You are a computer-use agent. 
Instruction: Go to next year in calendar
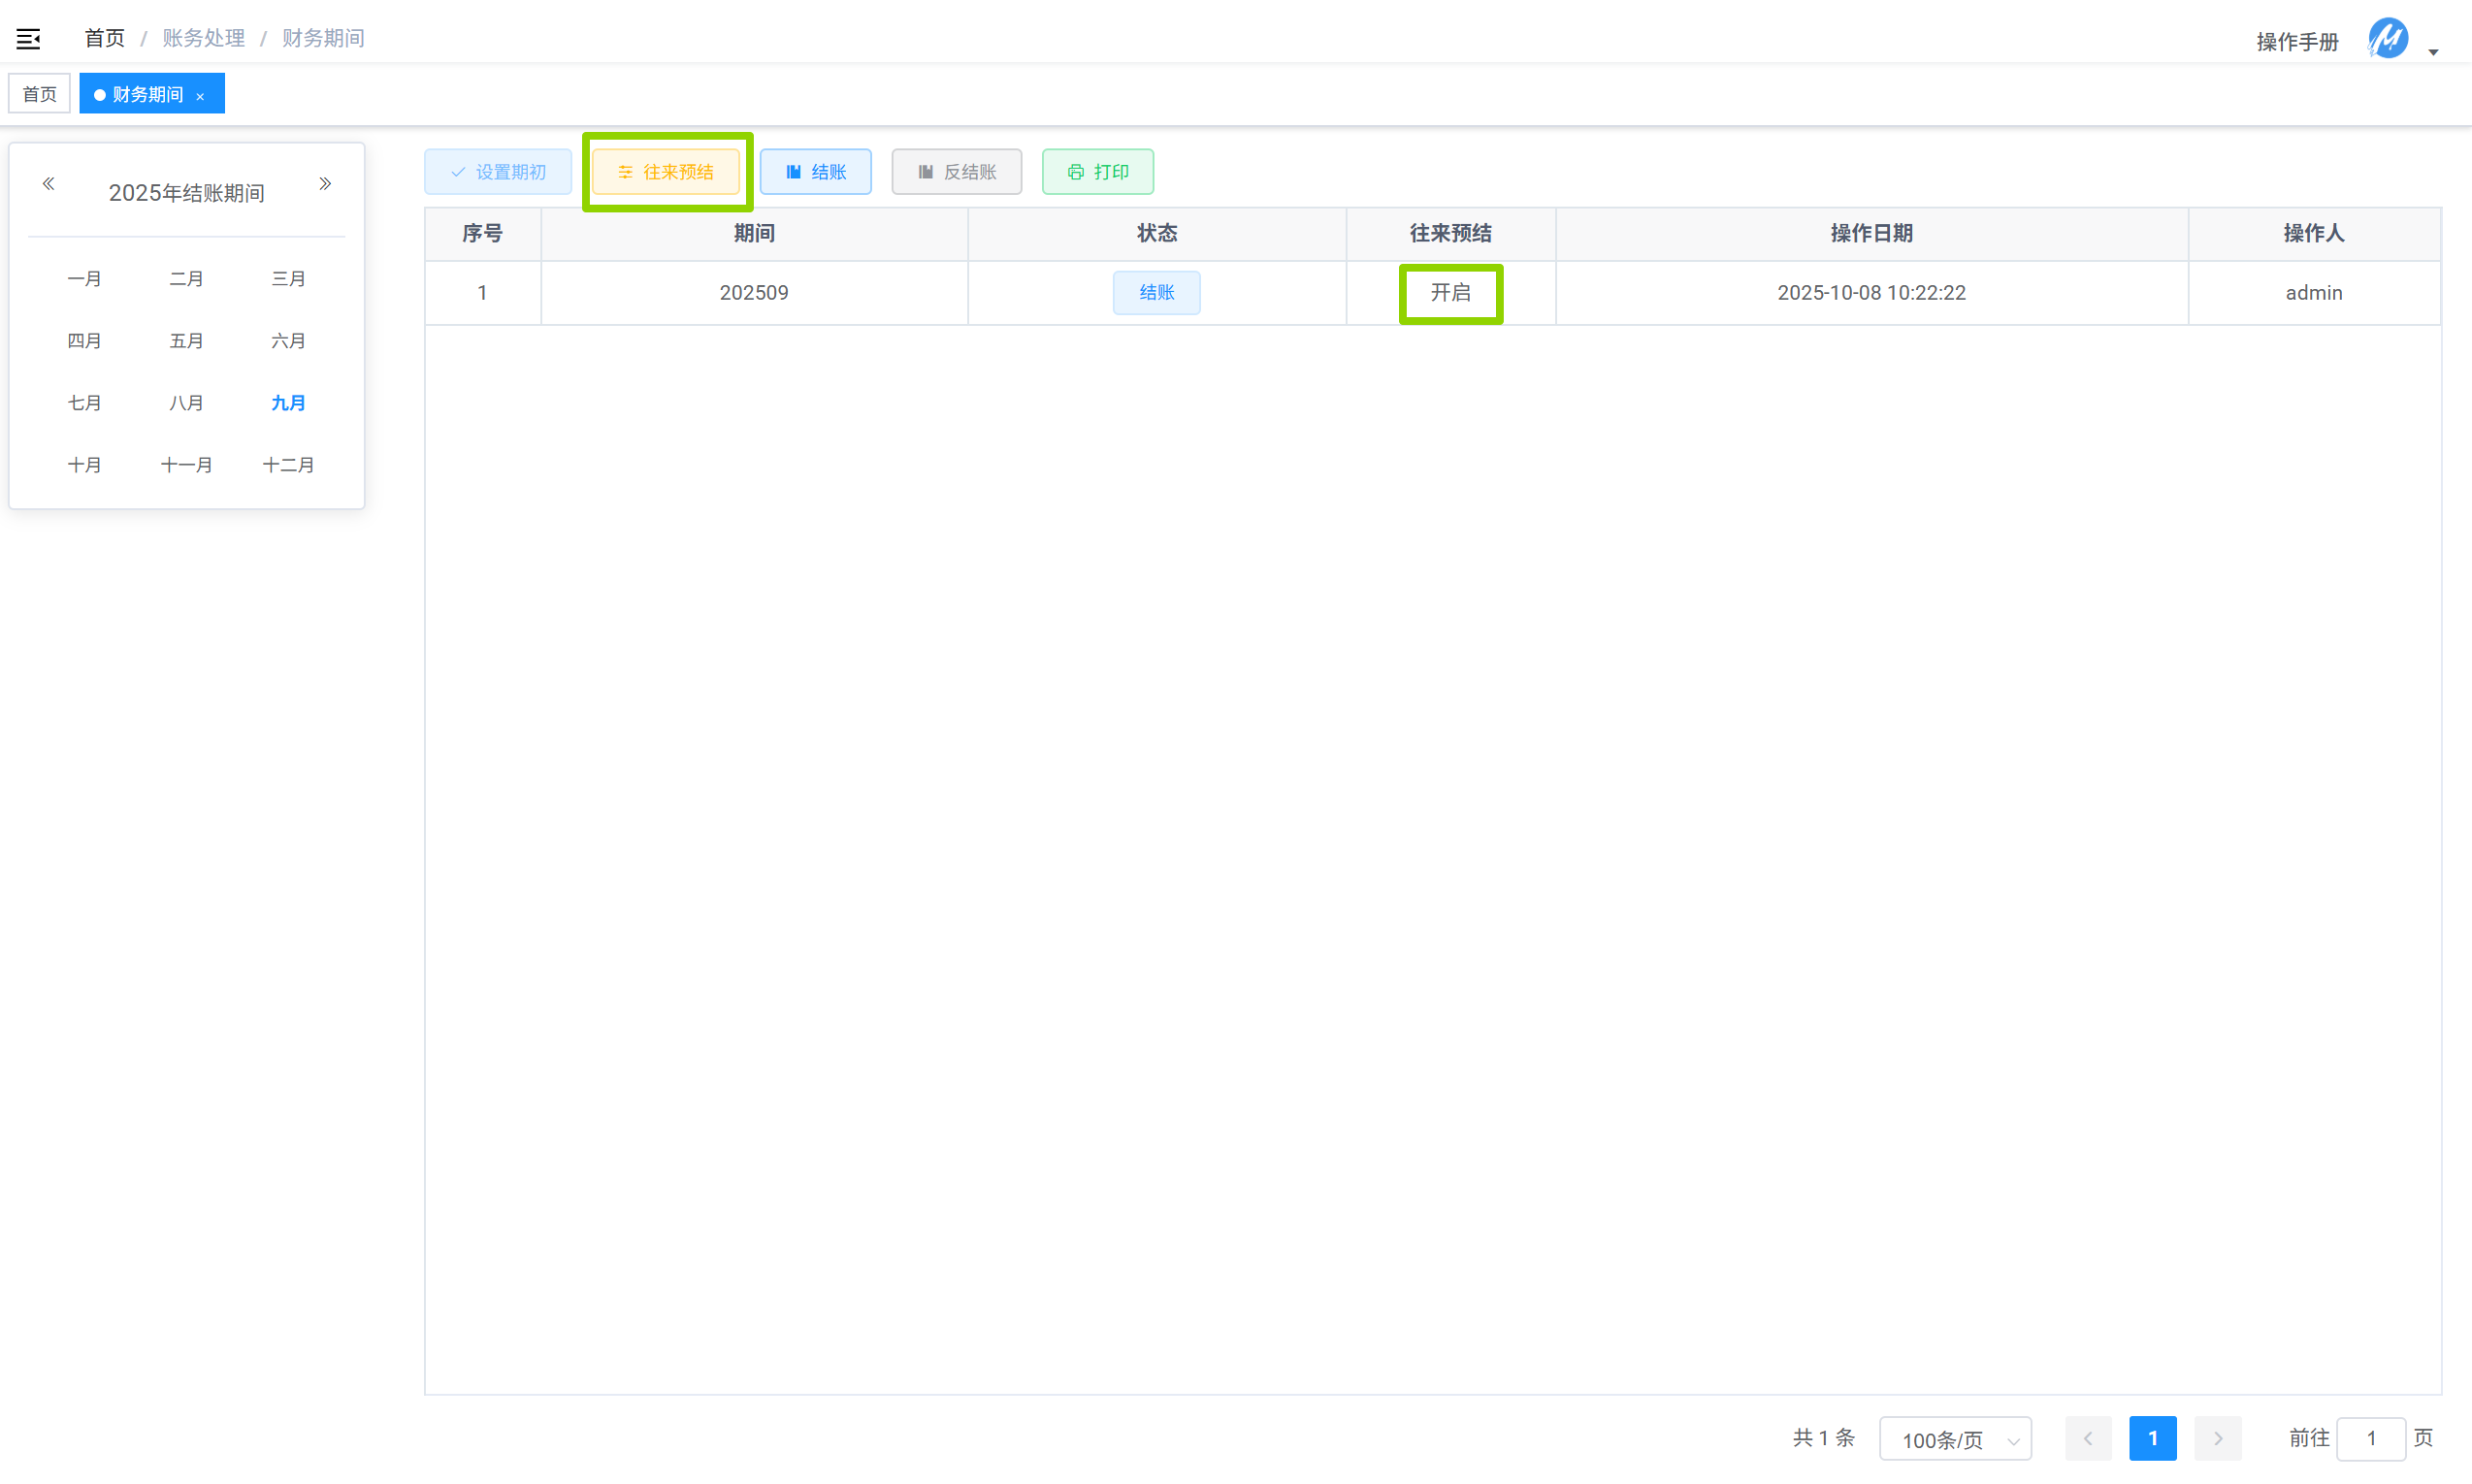pos(325,184)
